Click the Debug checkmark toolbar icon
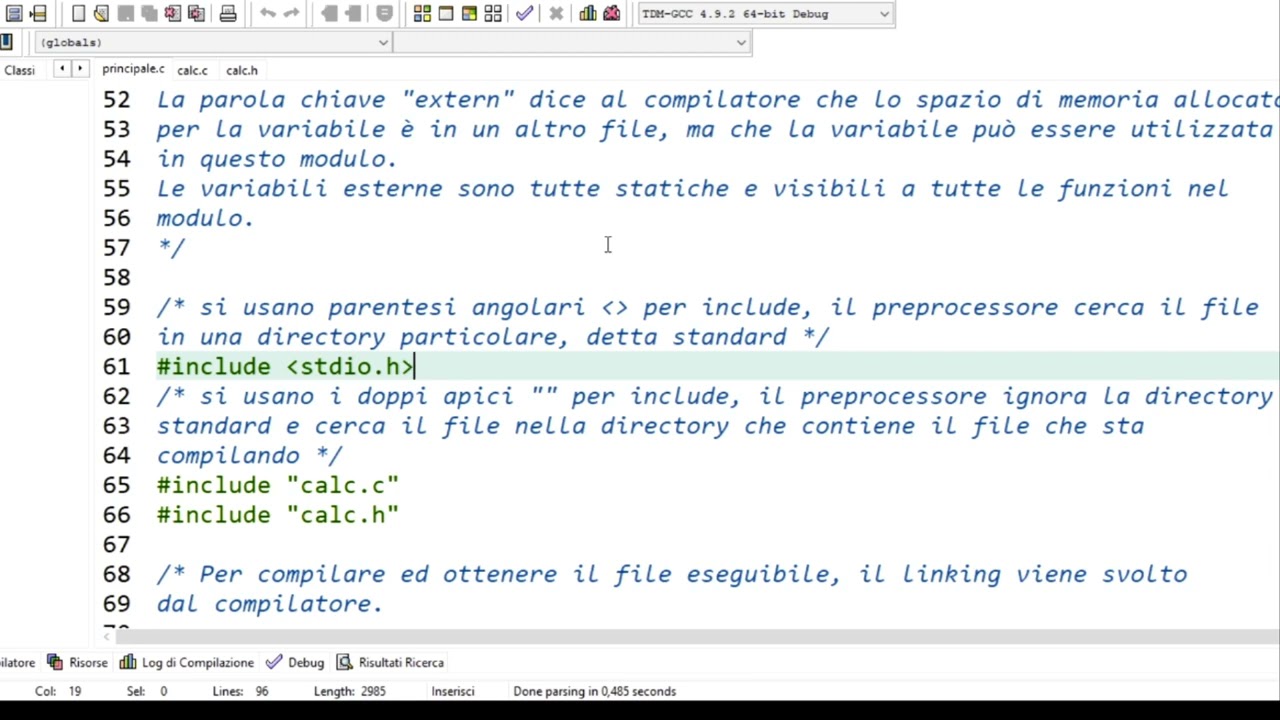This screenshot has height=720, width=1280. tap(525, 14)
